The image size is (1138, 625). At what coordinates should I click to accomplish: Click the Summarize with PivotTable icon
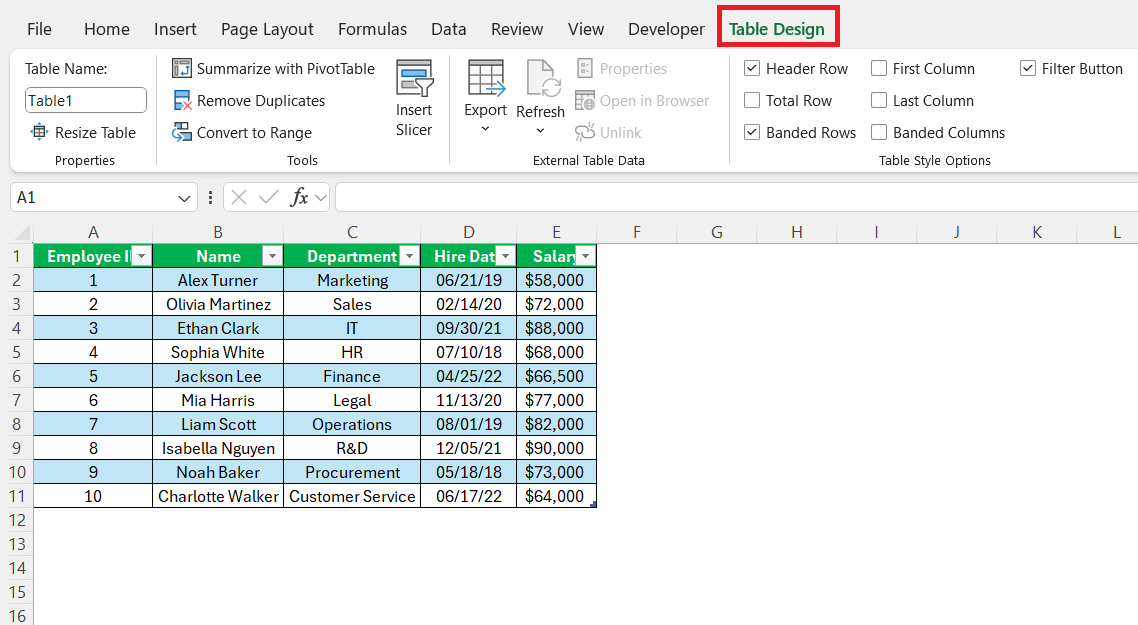tap(181, 68)
